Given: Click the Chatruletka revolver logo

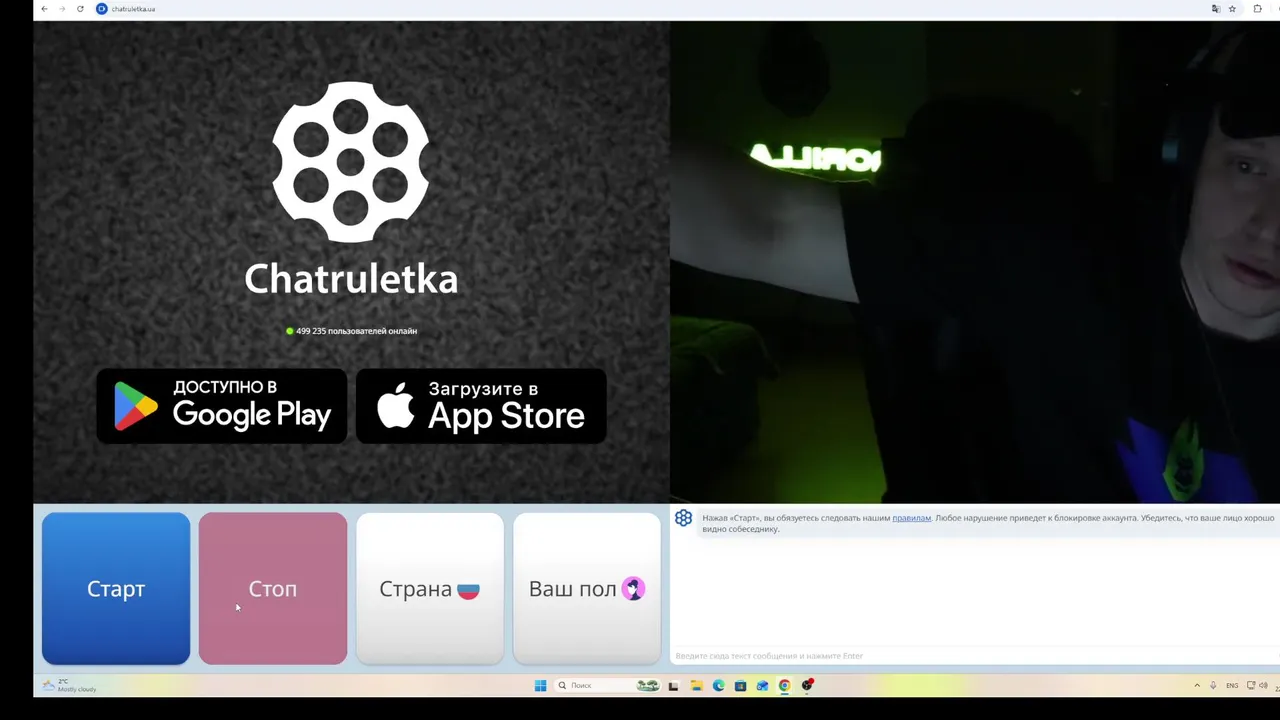Looking at the screenshot, I should click(351, 161).
